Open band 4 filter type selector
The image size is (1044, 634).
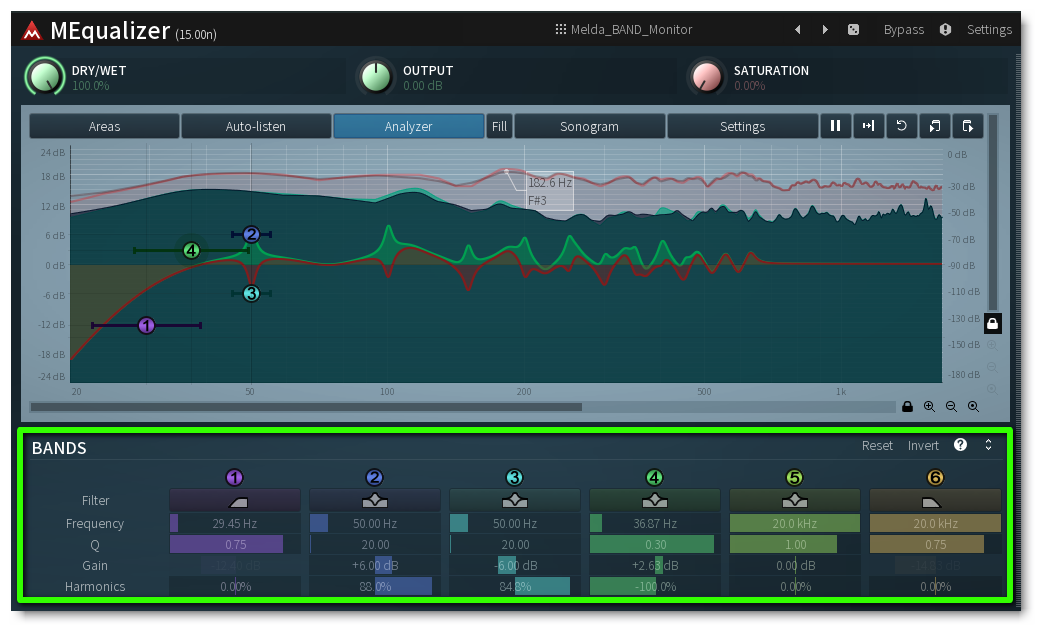click(x=655, y=500)
